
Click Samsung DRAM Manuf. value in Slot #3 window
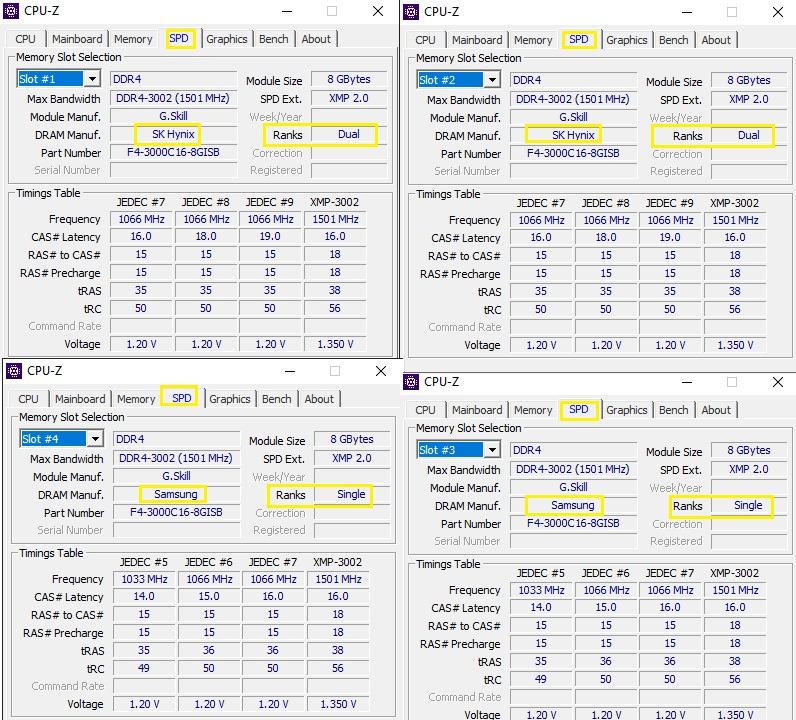573,506
